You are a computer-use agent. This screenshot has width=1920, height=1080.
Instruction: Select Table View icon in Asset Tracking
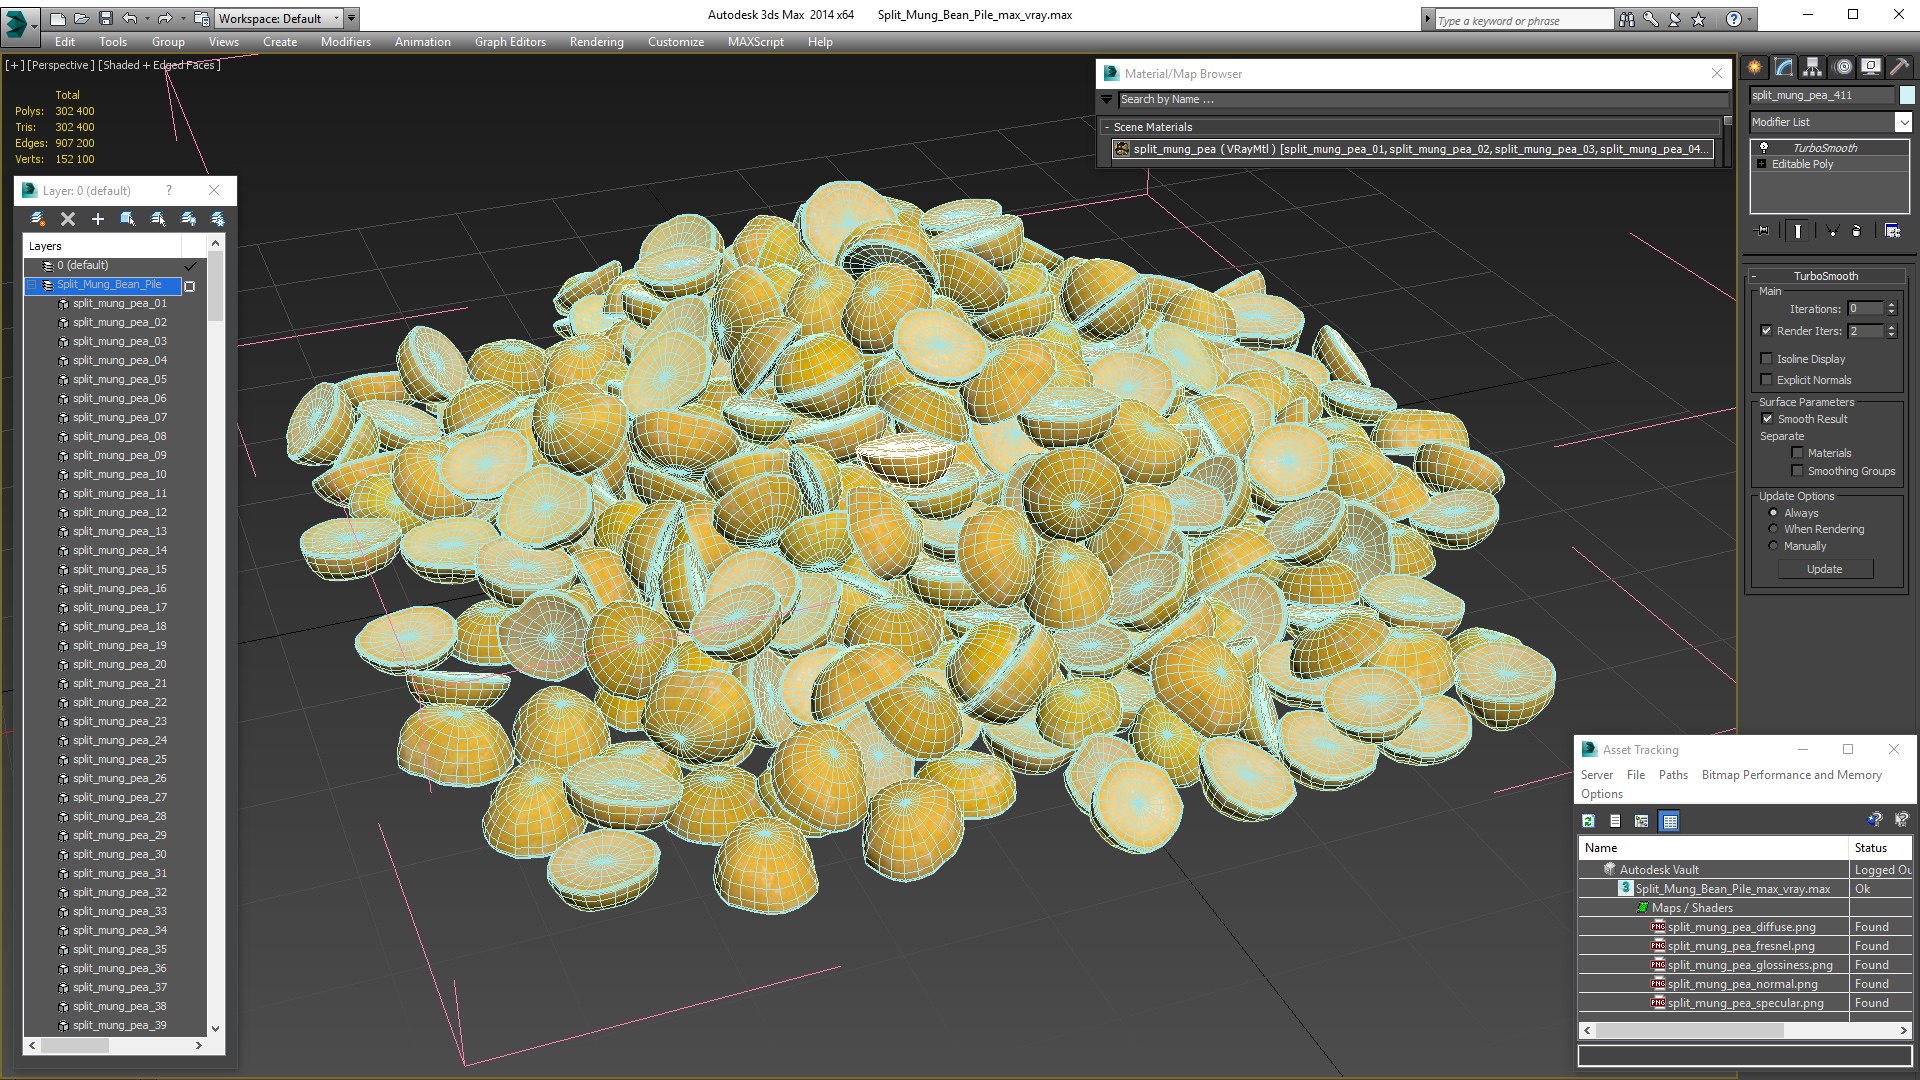[1669, 821]
